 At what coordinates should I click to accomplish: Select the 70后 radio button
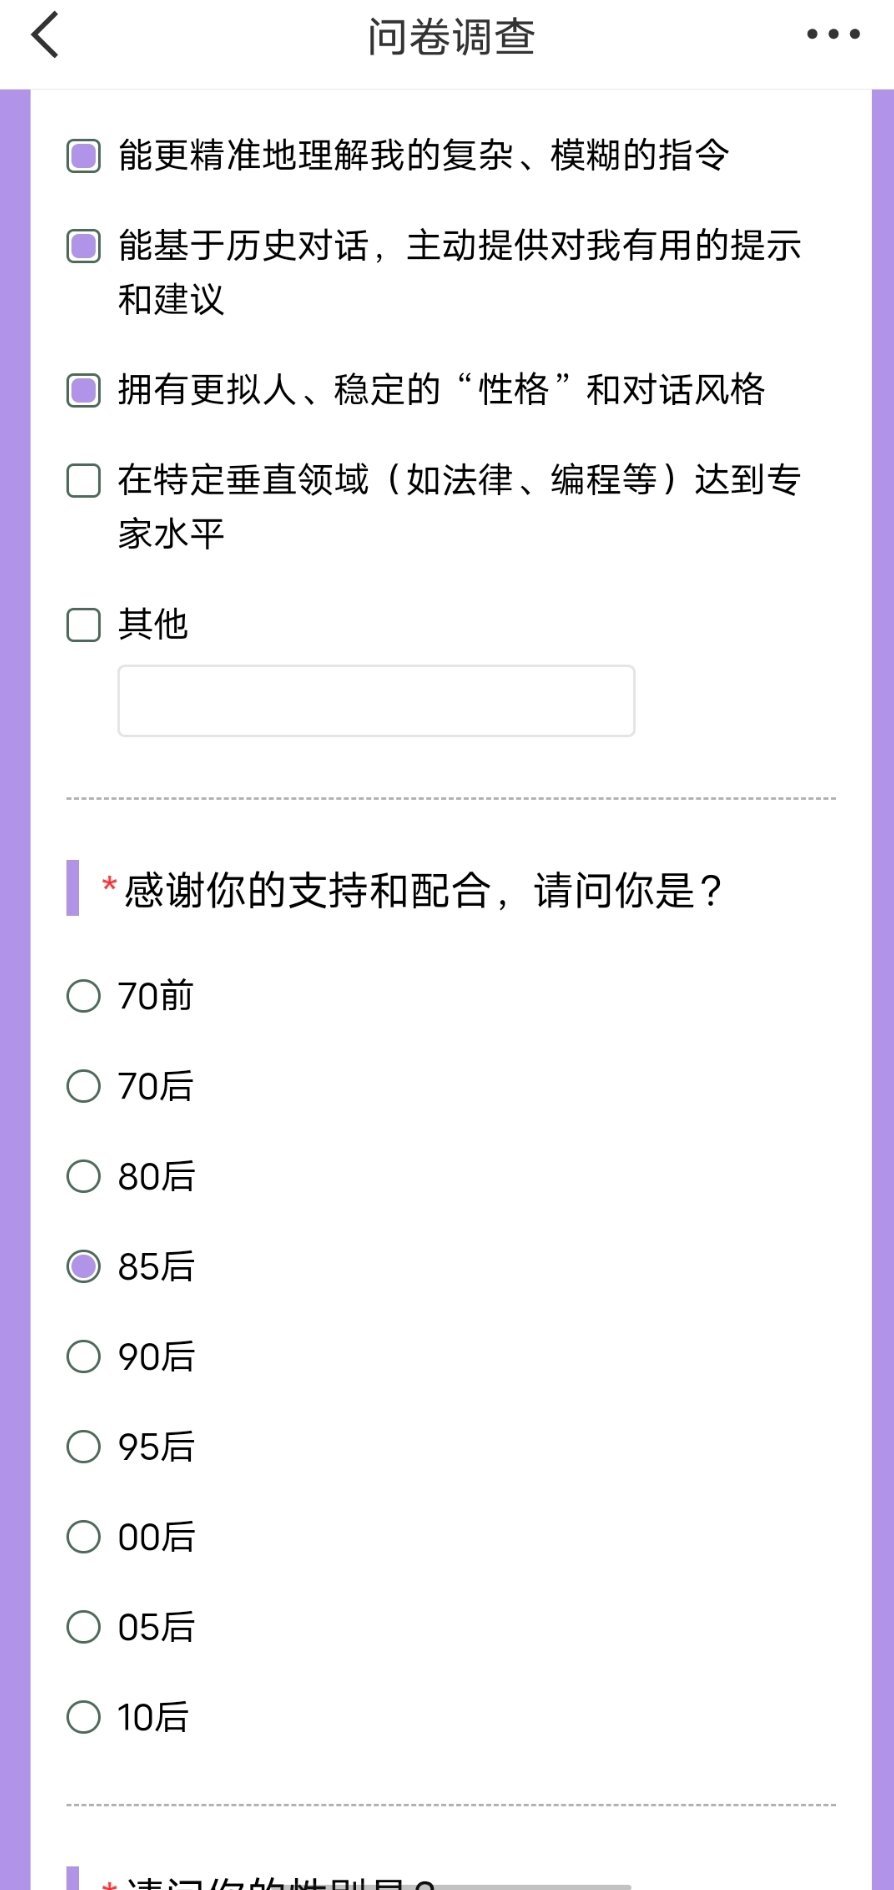pos(84,1086)
